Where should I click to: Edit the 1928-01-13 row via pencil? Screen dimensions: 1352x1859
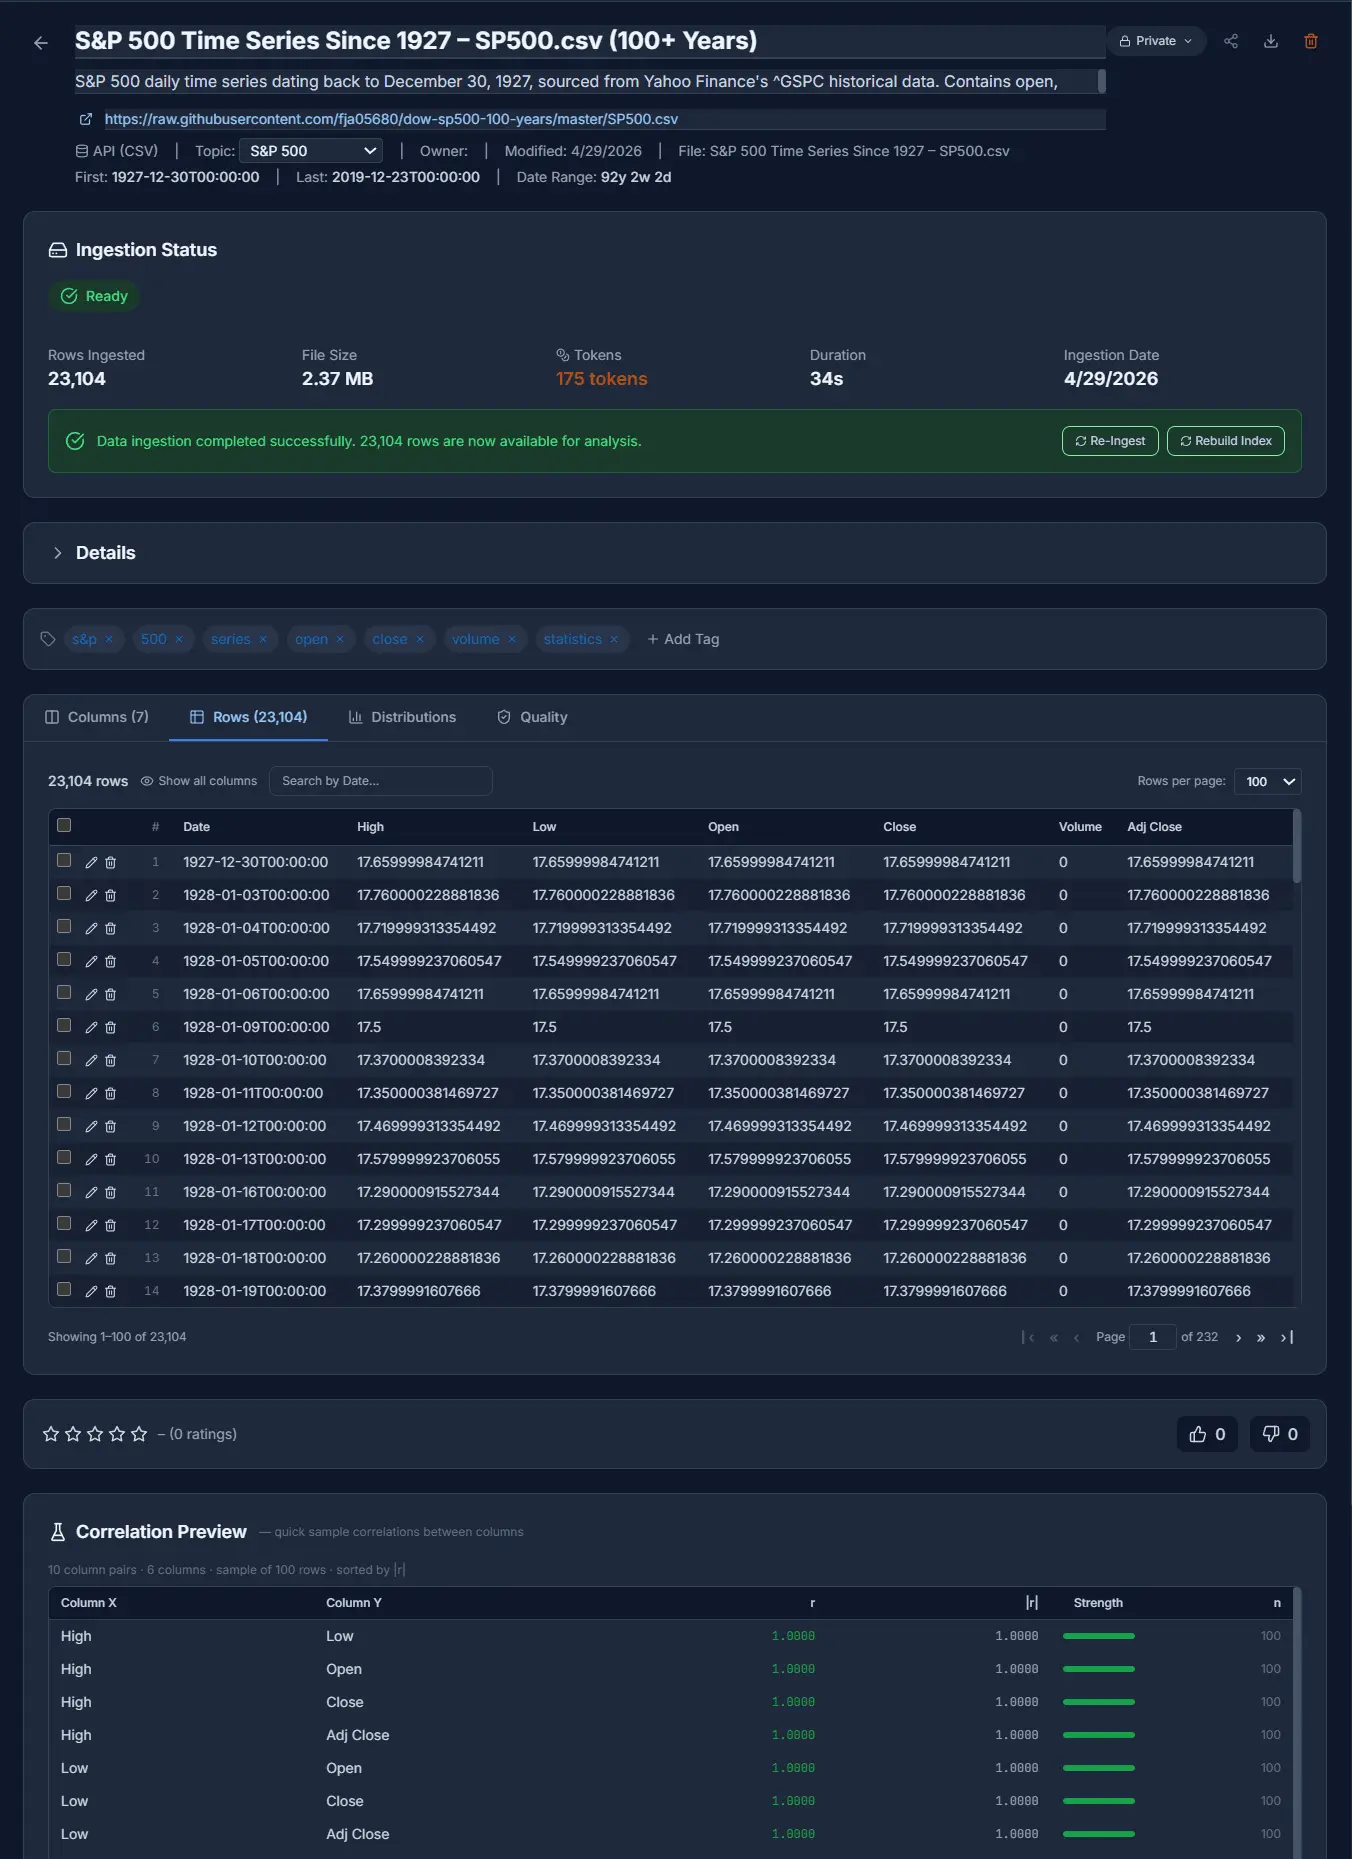[x=91, y=1159]
